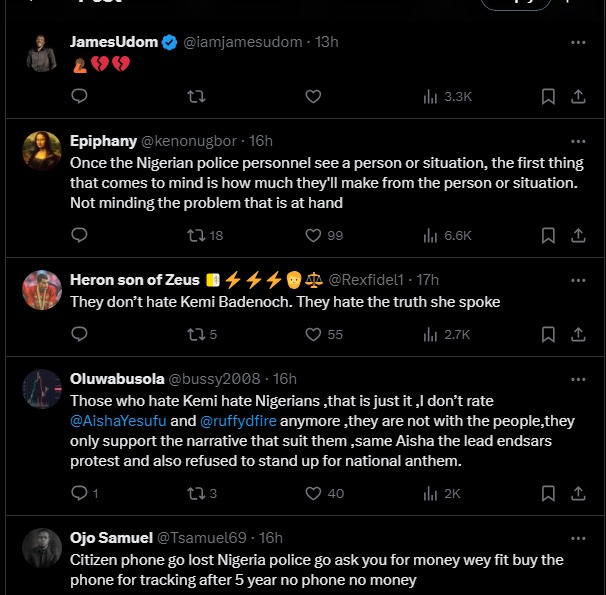Open the @AishaYesufu mention link
This screenshot has height=595, width=606.
pos(119,421)
